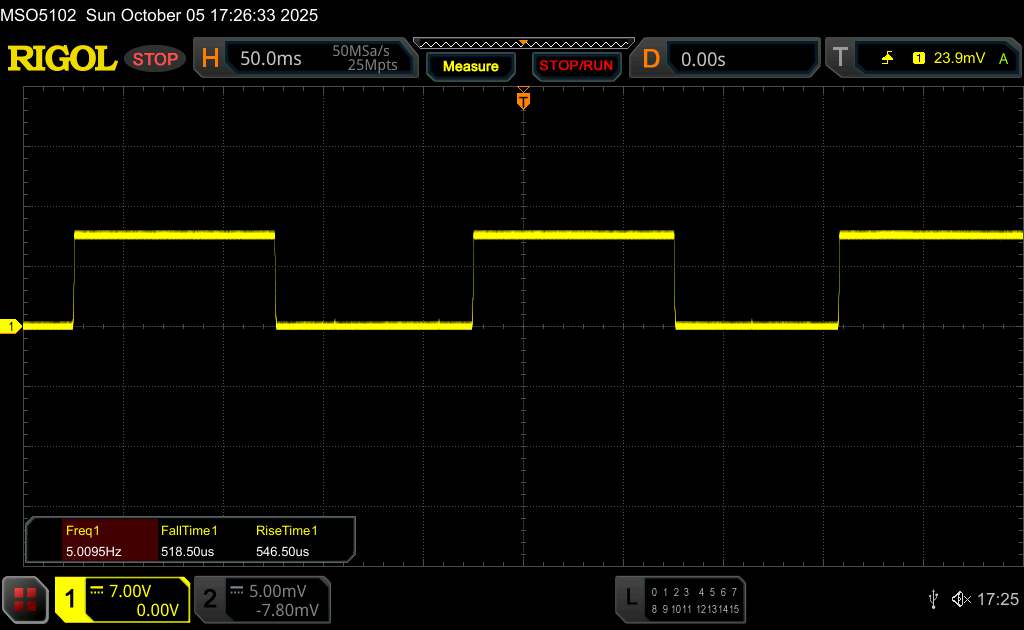Click the channel 1 ground level marker
Viewport: 1024px width, 630px height.
(x=12, y=327)
